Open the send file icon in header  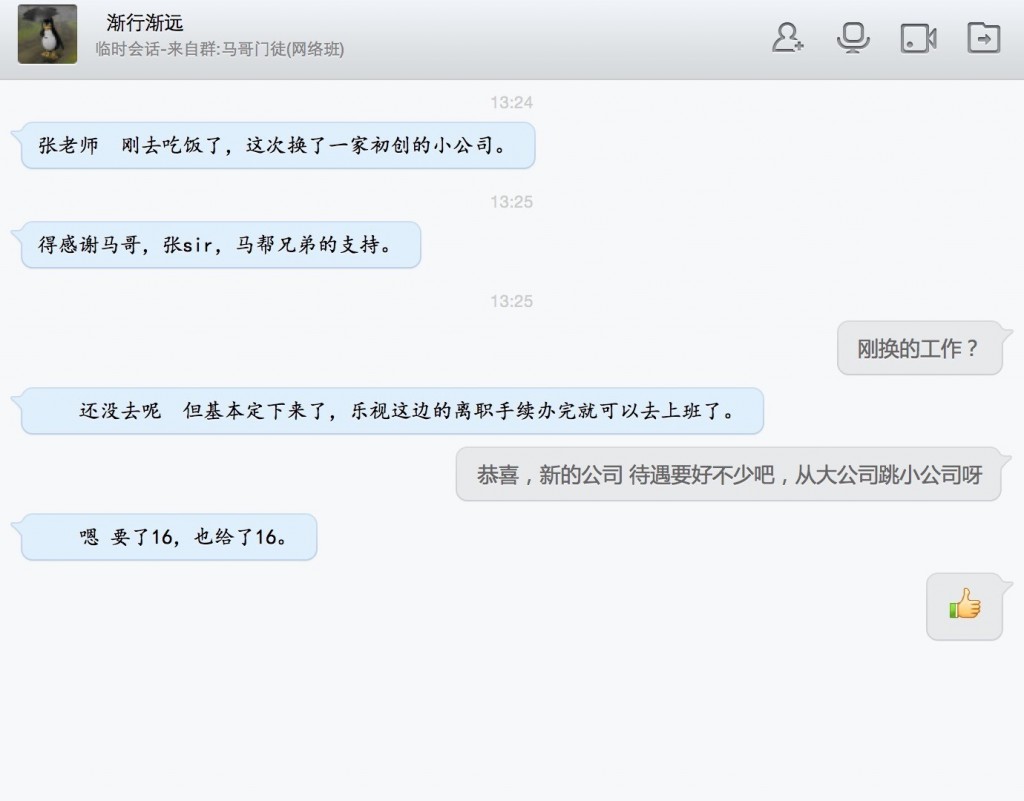click(x=984, y=37)
